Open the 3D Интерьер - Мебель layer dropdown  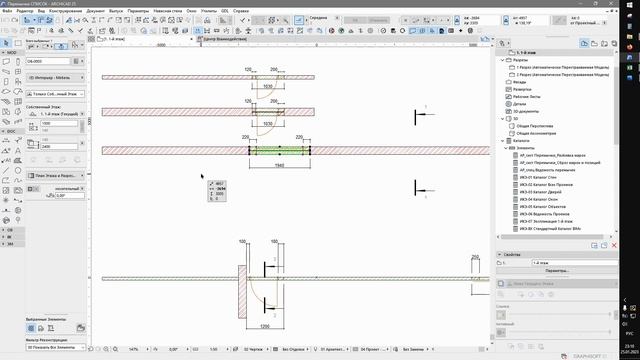point(56,78)
